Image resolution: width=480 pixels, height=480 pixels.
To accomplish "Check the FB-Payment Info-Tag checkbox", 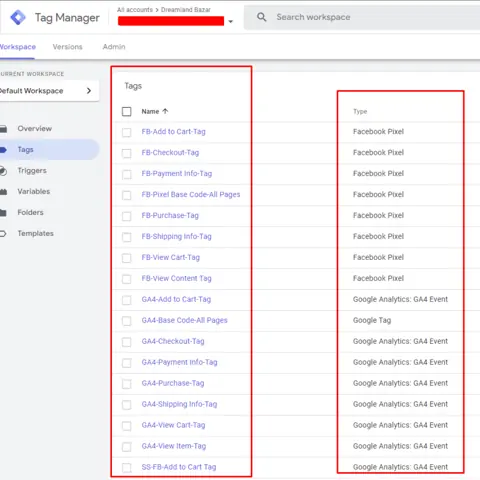I will 127,174.
